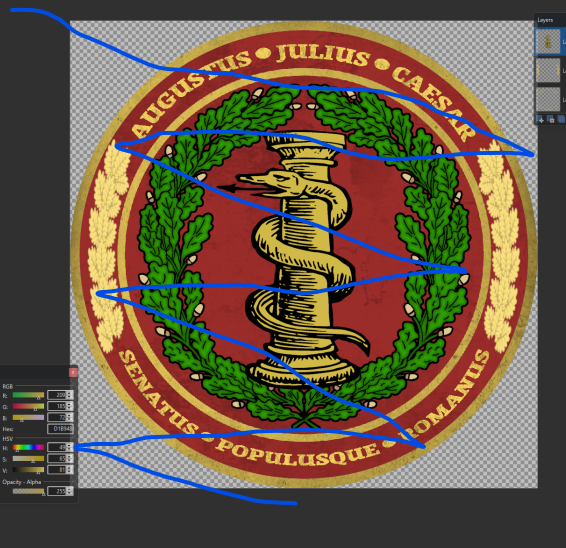Increase Red value with its up arrow
Screen dimensions: 566x548
click(69, 393)
